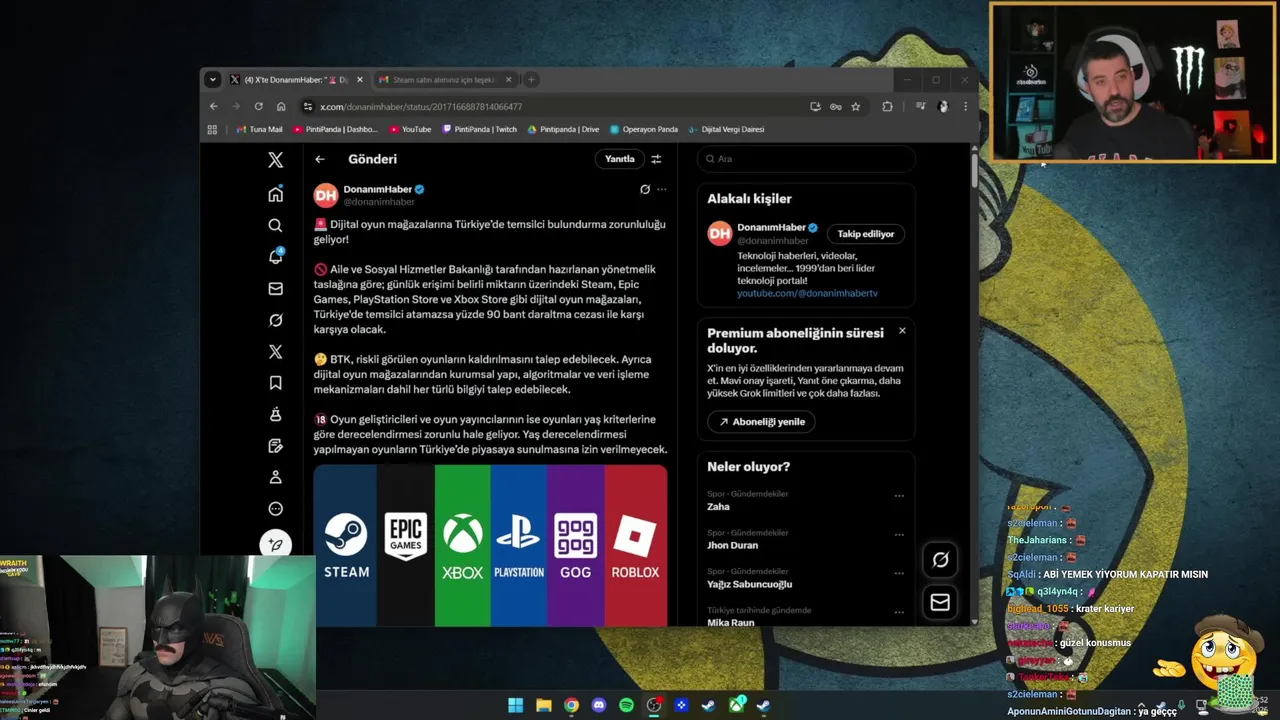Dismiss the Premium aboneliğinin süresi doluyor card

pyautogui.click(x=902, y=331)
